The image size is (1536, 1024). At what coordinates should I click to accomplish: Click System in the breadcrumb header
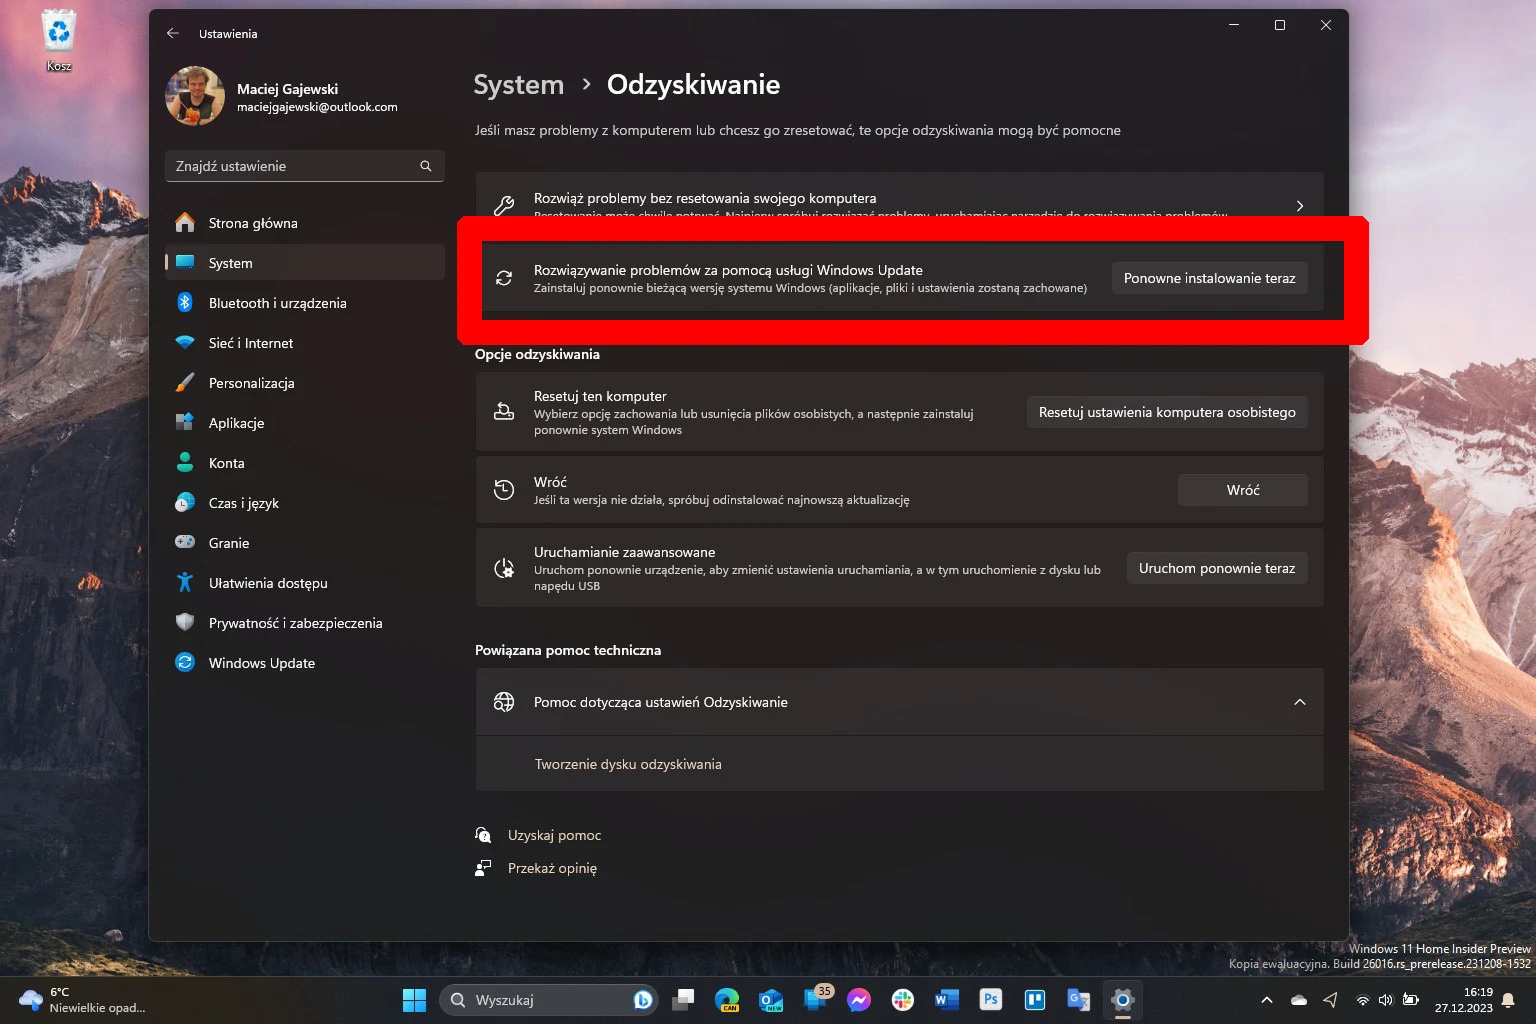[518, 85]
